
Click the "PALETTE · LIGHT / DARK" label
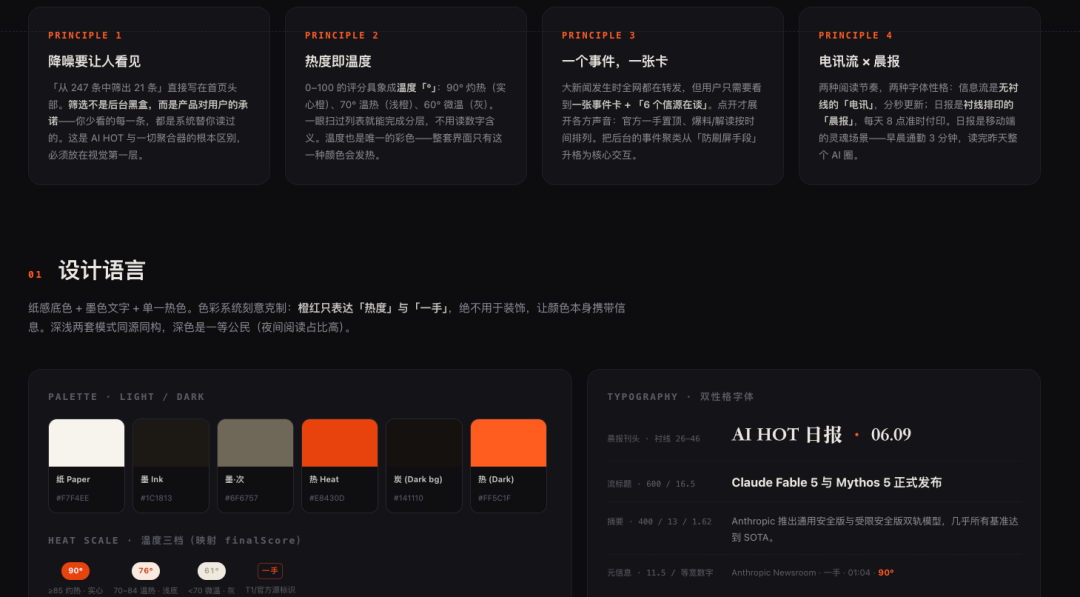pyautogui.click(x=127, y=397)
